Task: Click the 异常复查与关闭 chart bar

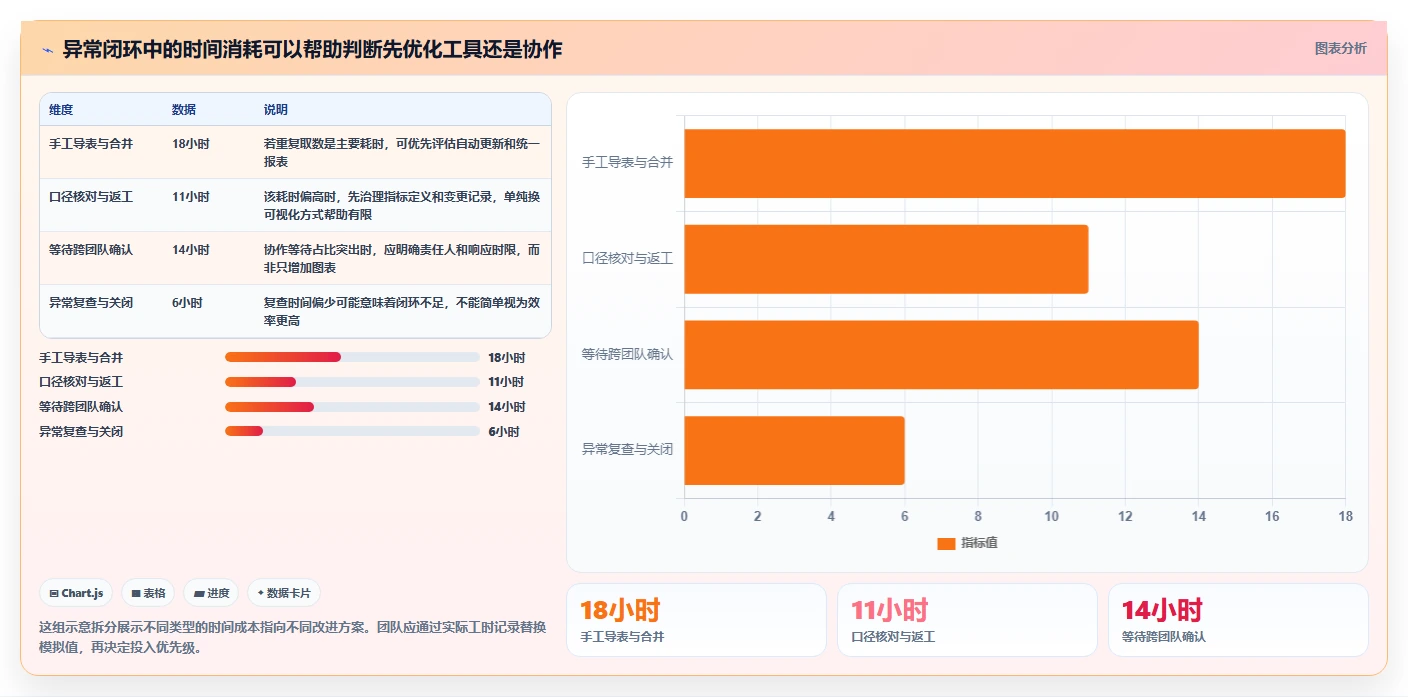Action: click(794, 451)
